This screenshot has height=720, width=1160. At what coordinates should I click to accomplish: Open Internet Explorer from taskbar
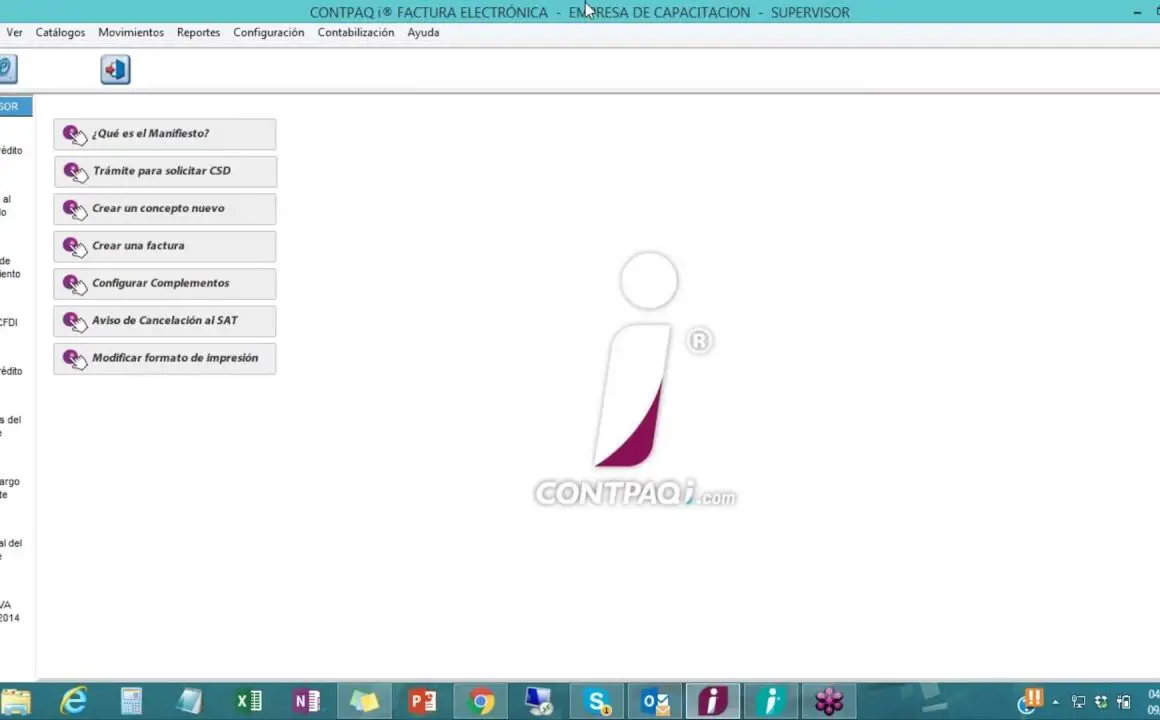point(74,701)
